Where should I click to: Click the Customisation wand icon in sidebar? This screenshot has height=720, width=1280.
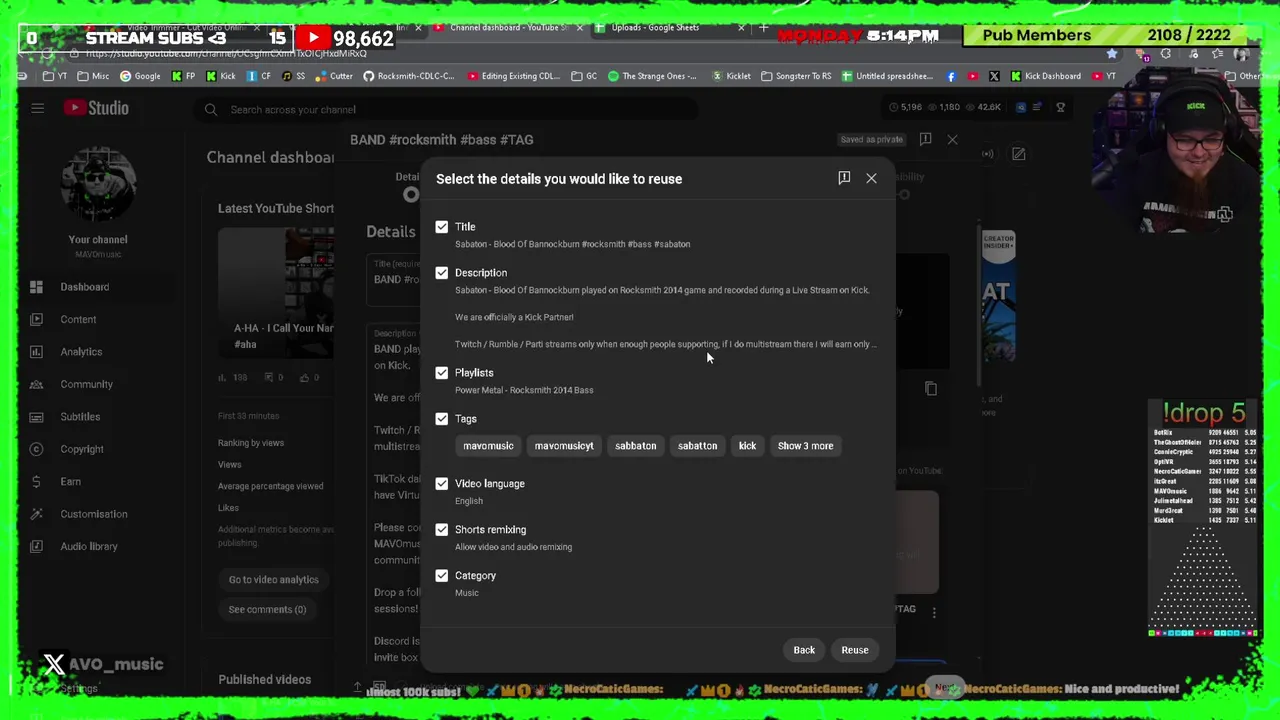click(x=36, y=514)
